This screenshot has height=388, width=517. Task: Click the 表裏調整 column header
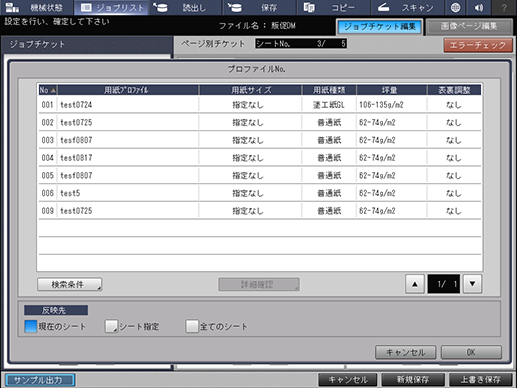(454, 90)
